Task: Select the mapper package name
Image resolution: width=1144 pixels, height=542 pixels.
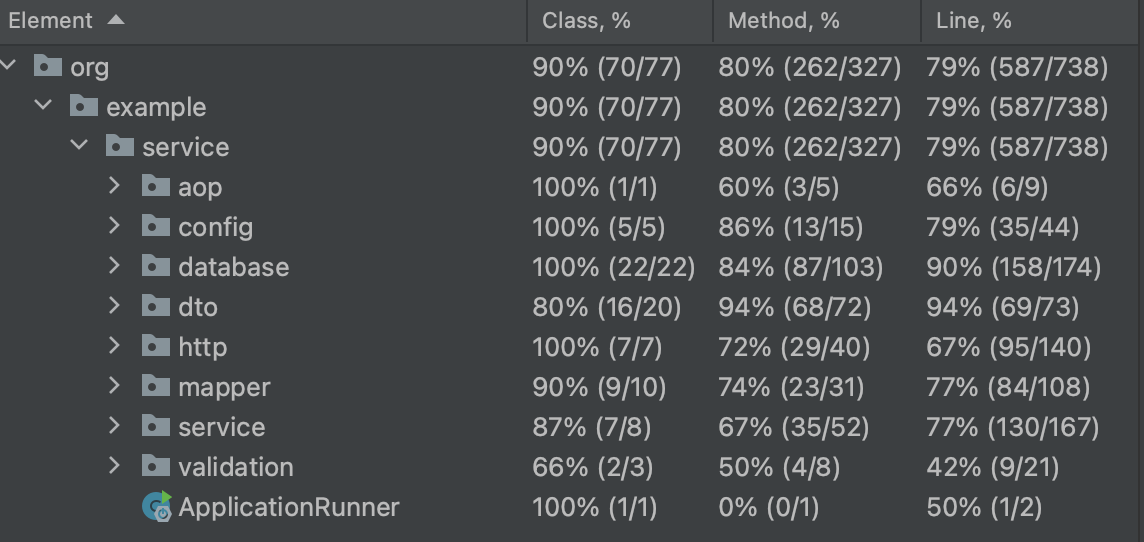Action: point(224,386)
